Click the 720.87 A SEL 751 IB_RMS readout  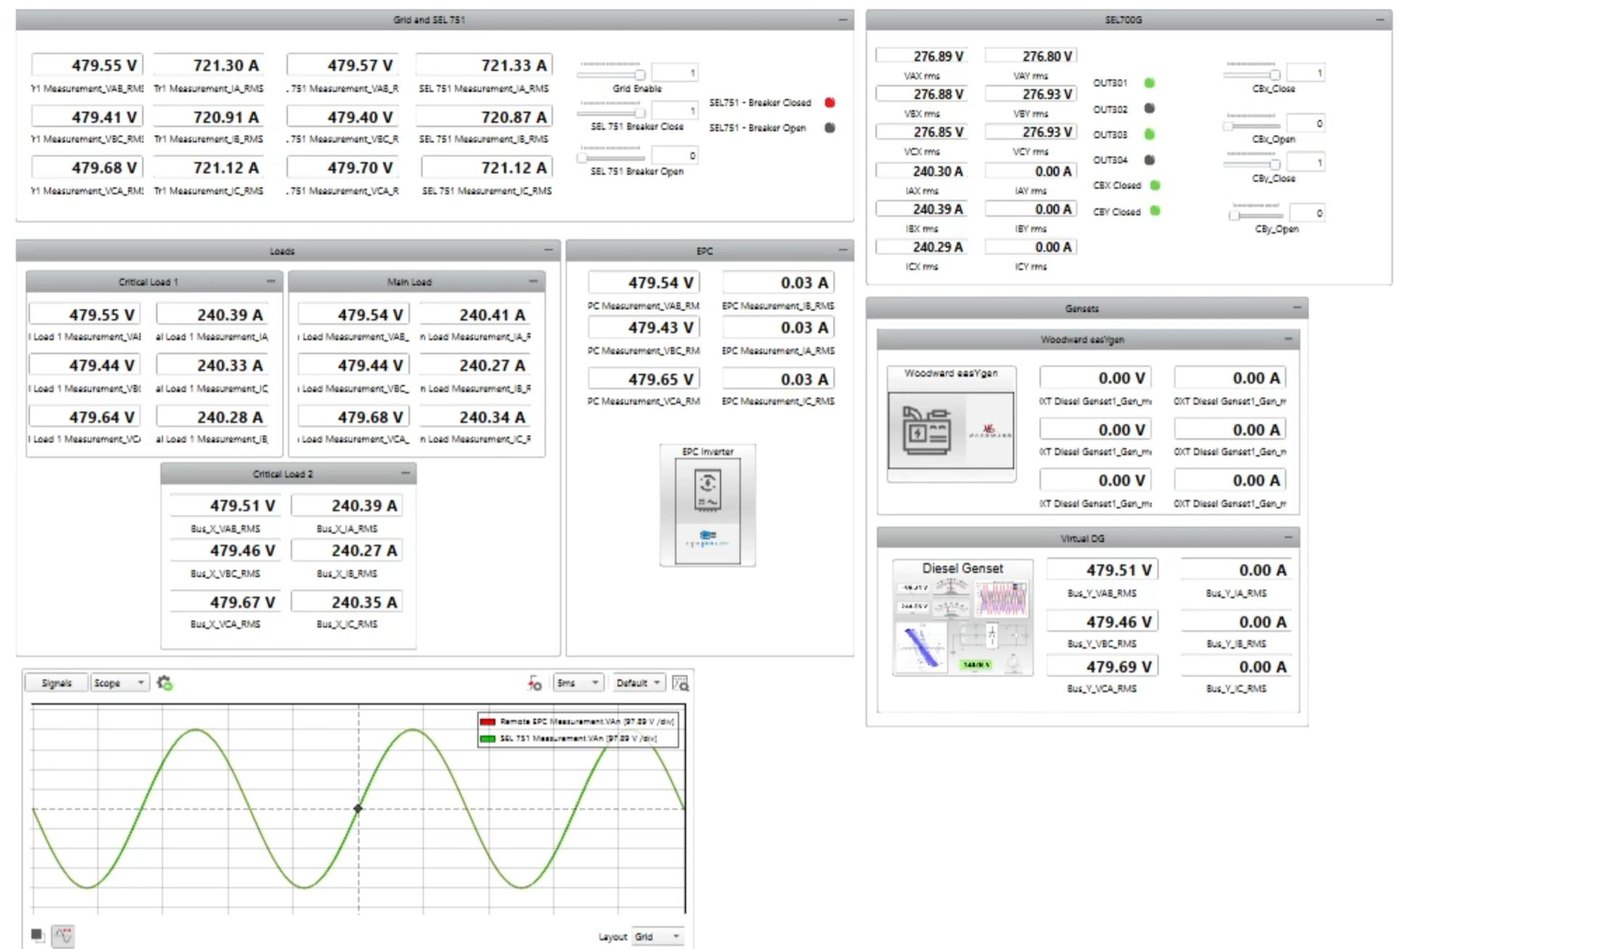(x=486, y=117)
